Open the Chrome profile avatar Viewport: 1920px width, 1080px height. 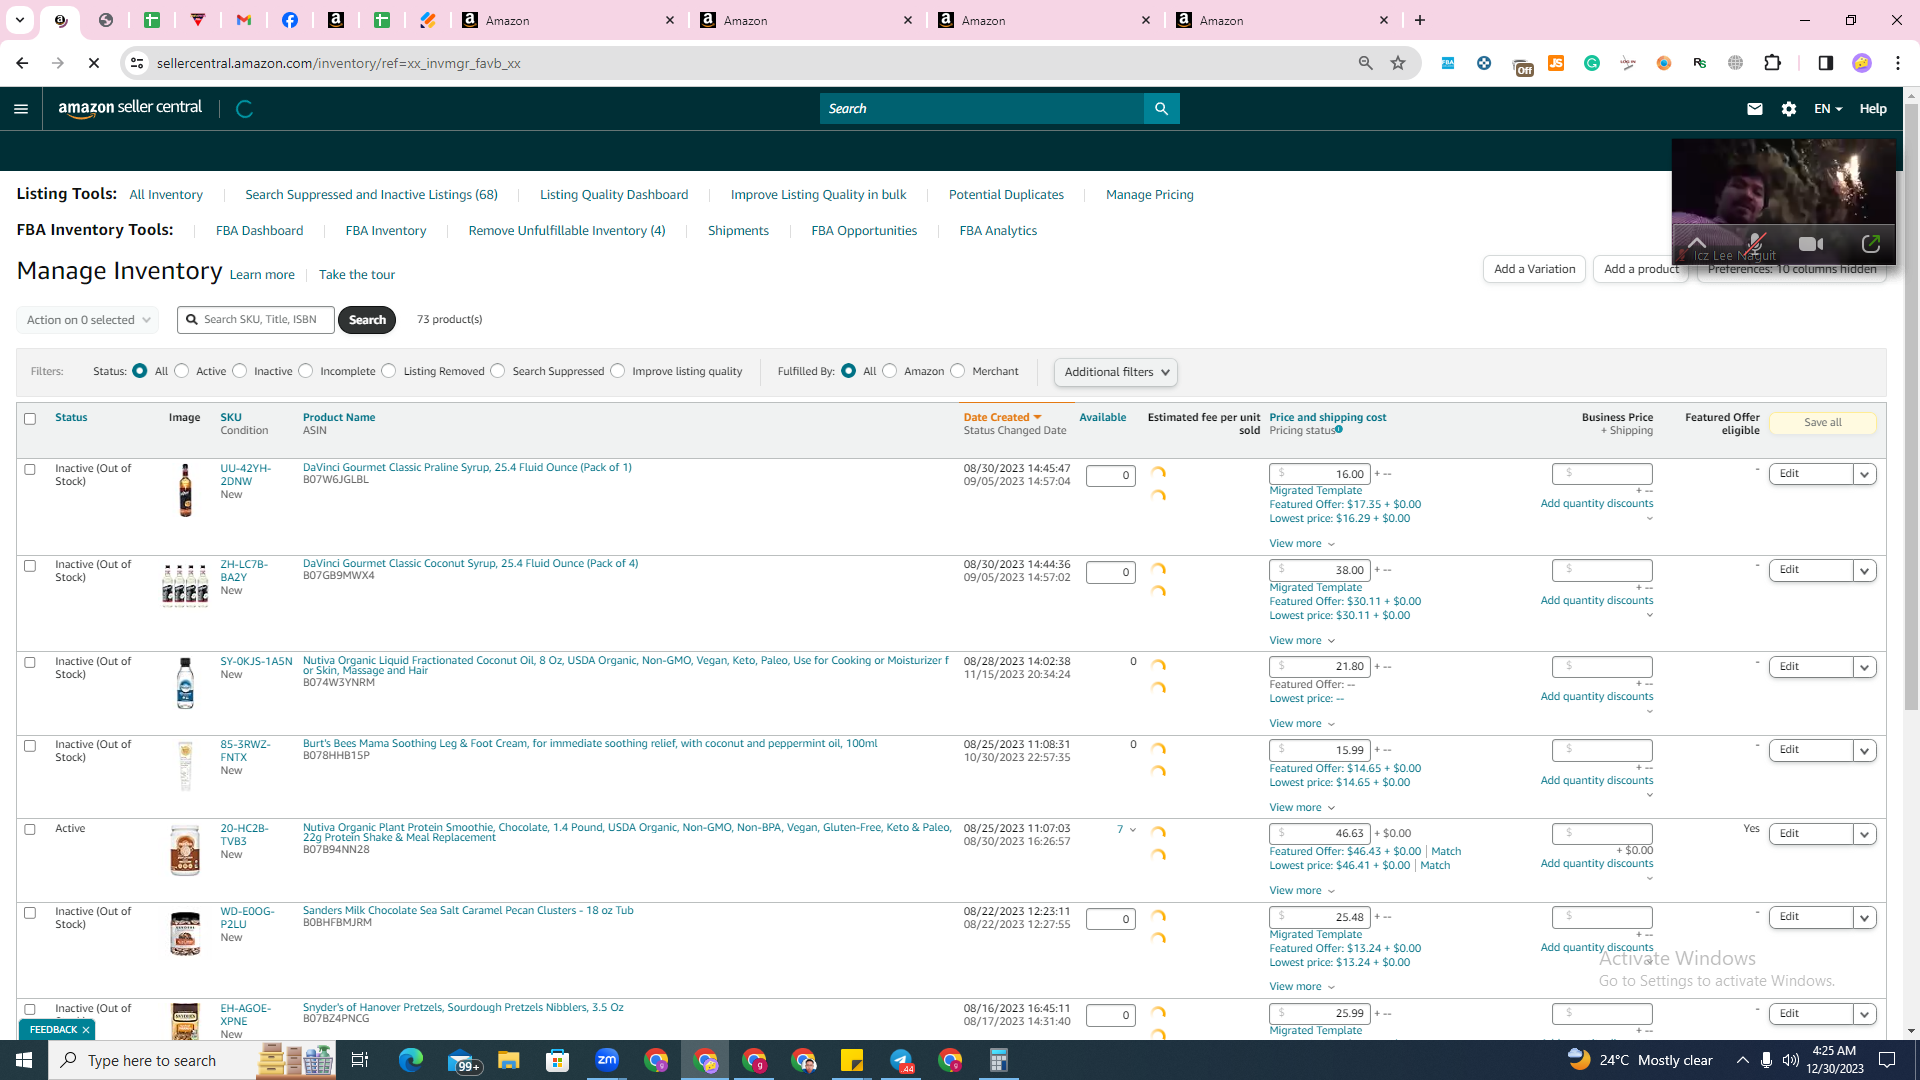(x=1862, y=63)
